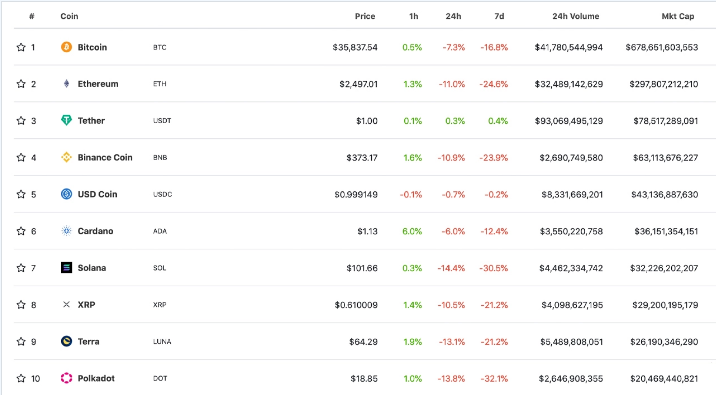Open the Ethereum coin name link
Viewport: 716px width, 395px height.
98,84
